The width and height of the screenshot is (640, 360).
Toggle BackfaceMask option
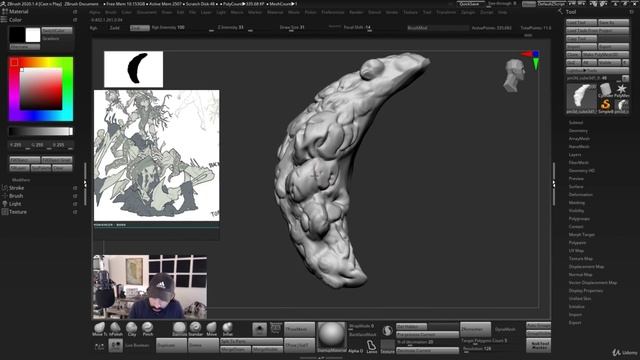tap(363, 334)
